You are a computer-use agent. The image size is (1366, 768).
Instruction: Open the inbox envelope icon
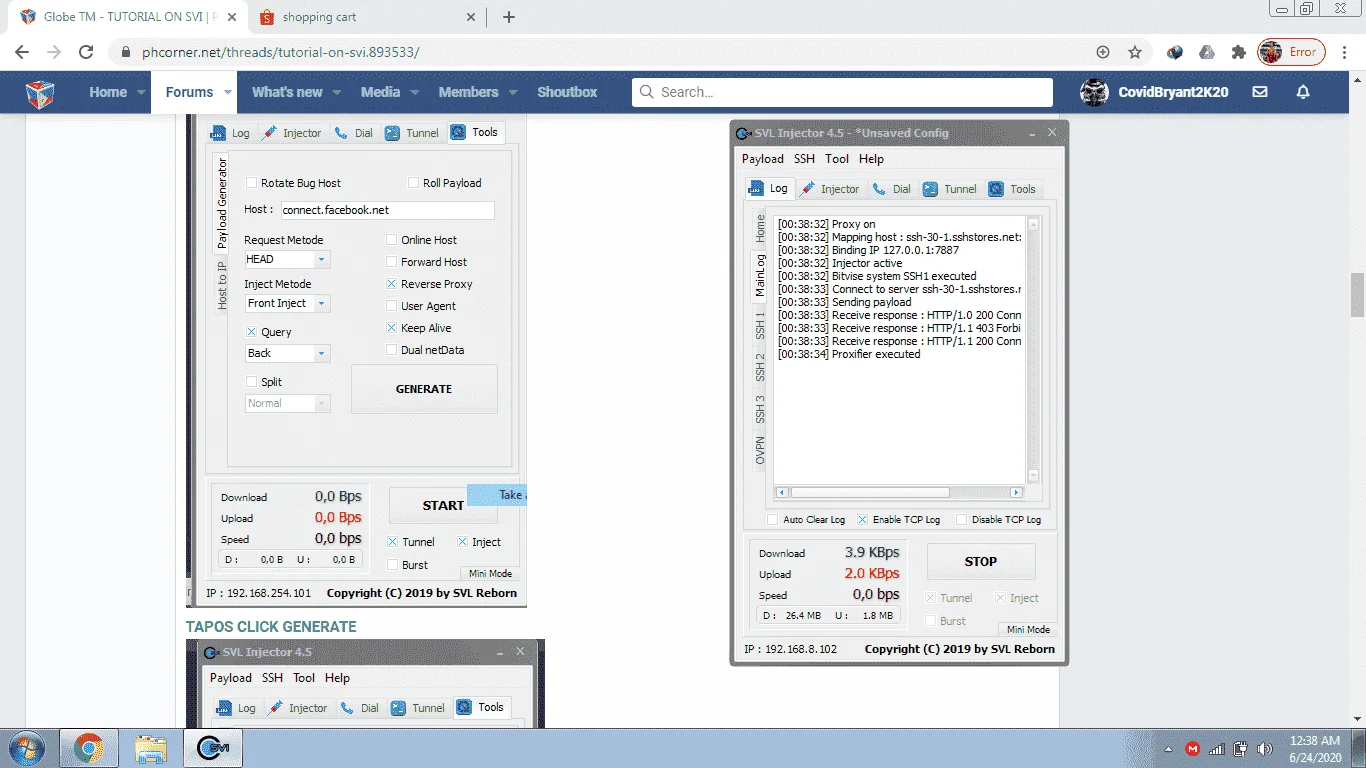[1260, 92]
